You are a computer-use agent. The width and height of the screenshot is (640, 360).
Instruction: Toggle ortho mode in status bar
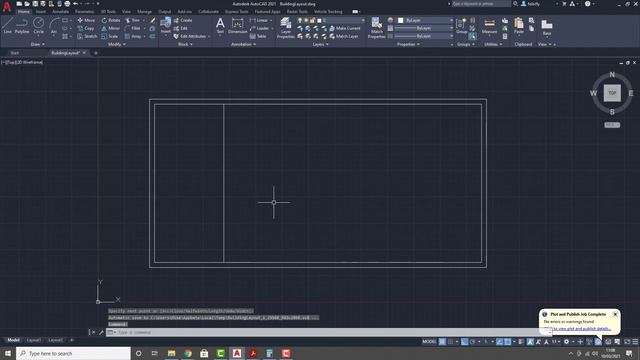[464, 342]
